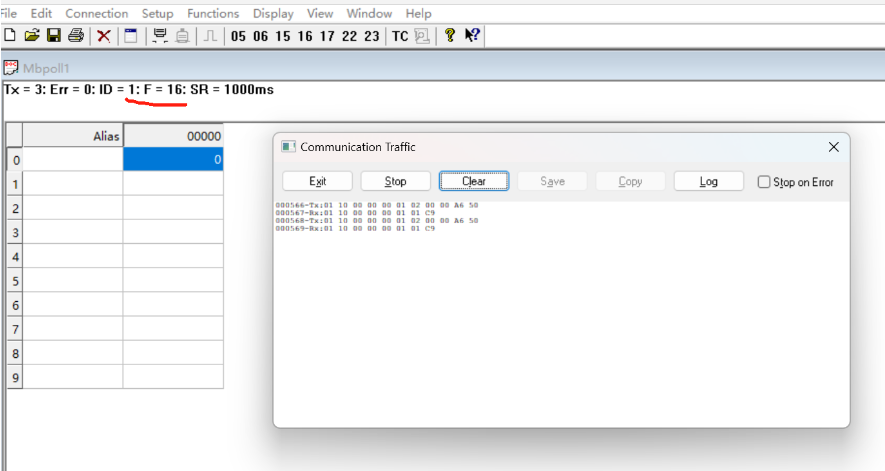Select row header 3
This screenshot has height=471, width=885.
[x=15, y=232]
